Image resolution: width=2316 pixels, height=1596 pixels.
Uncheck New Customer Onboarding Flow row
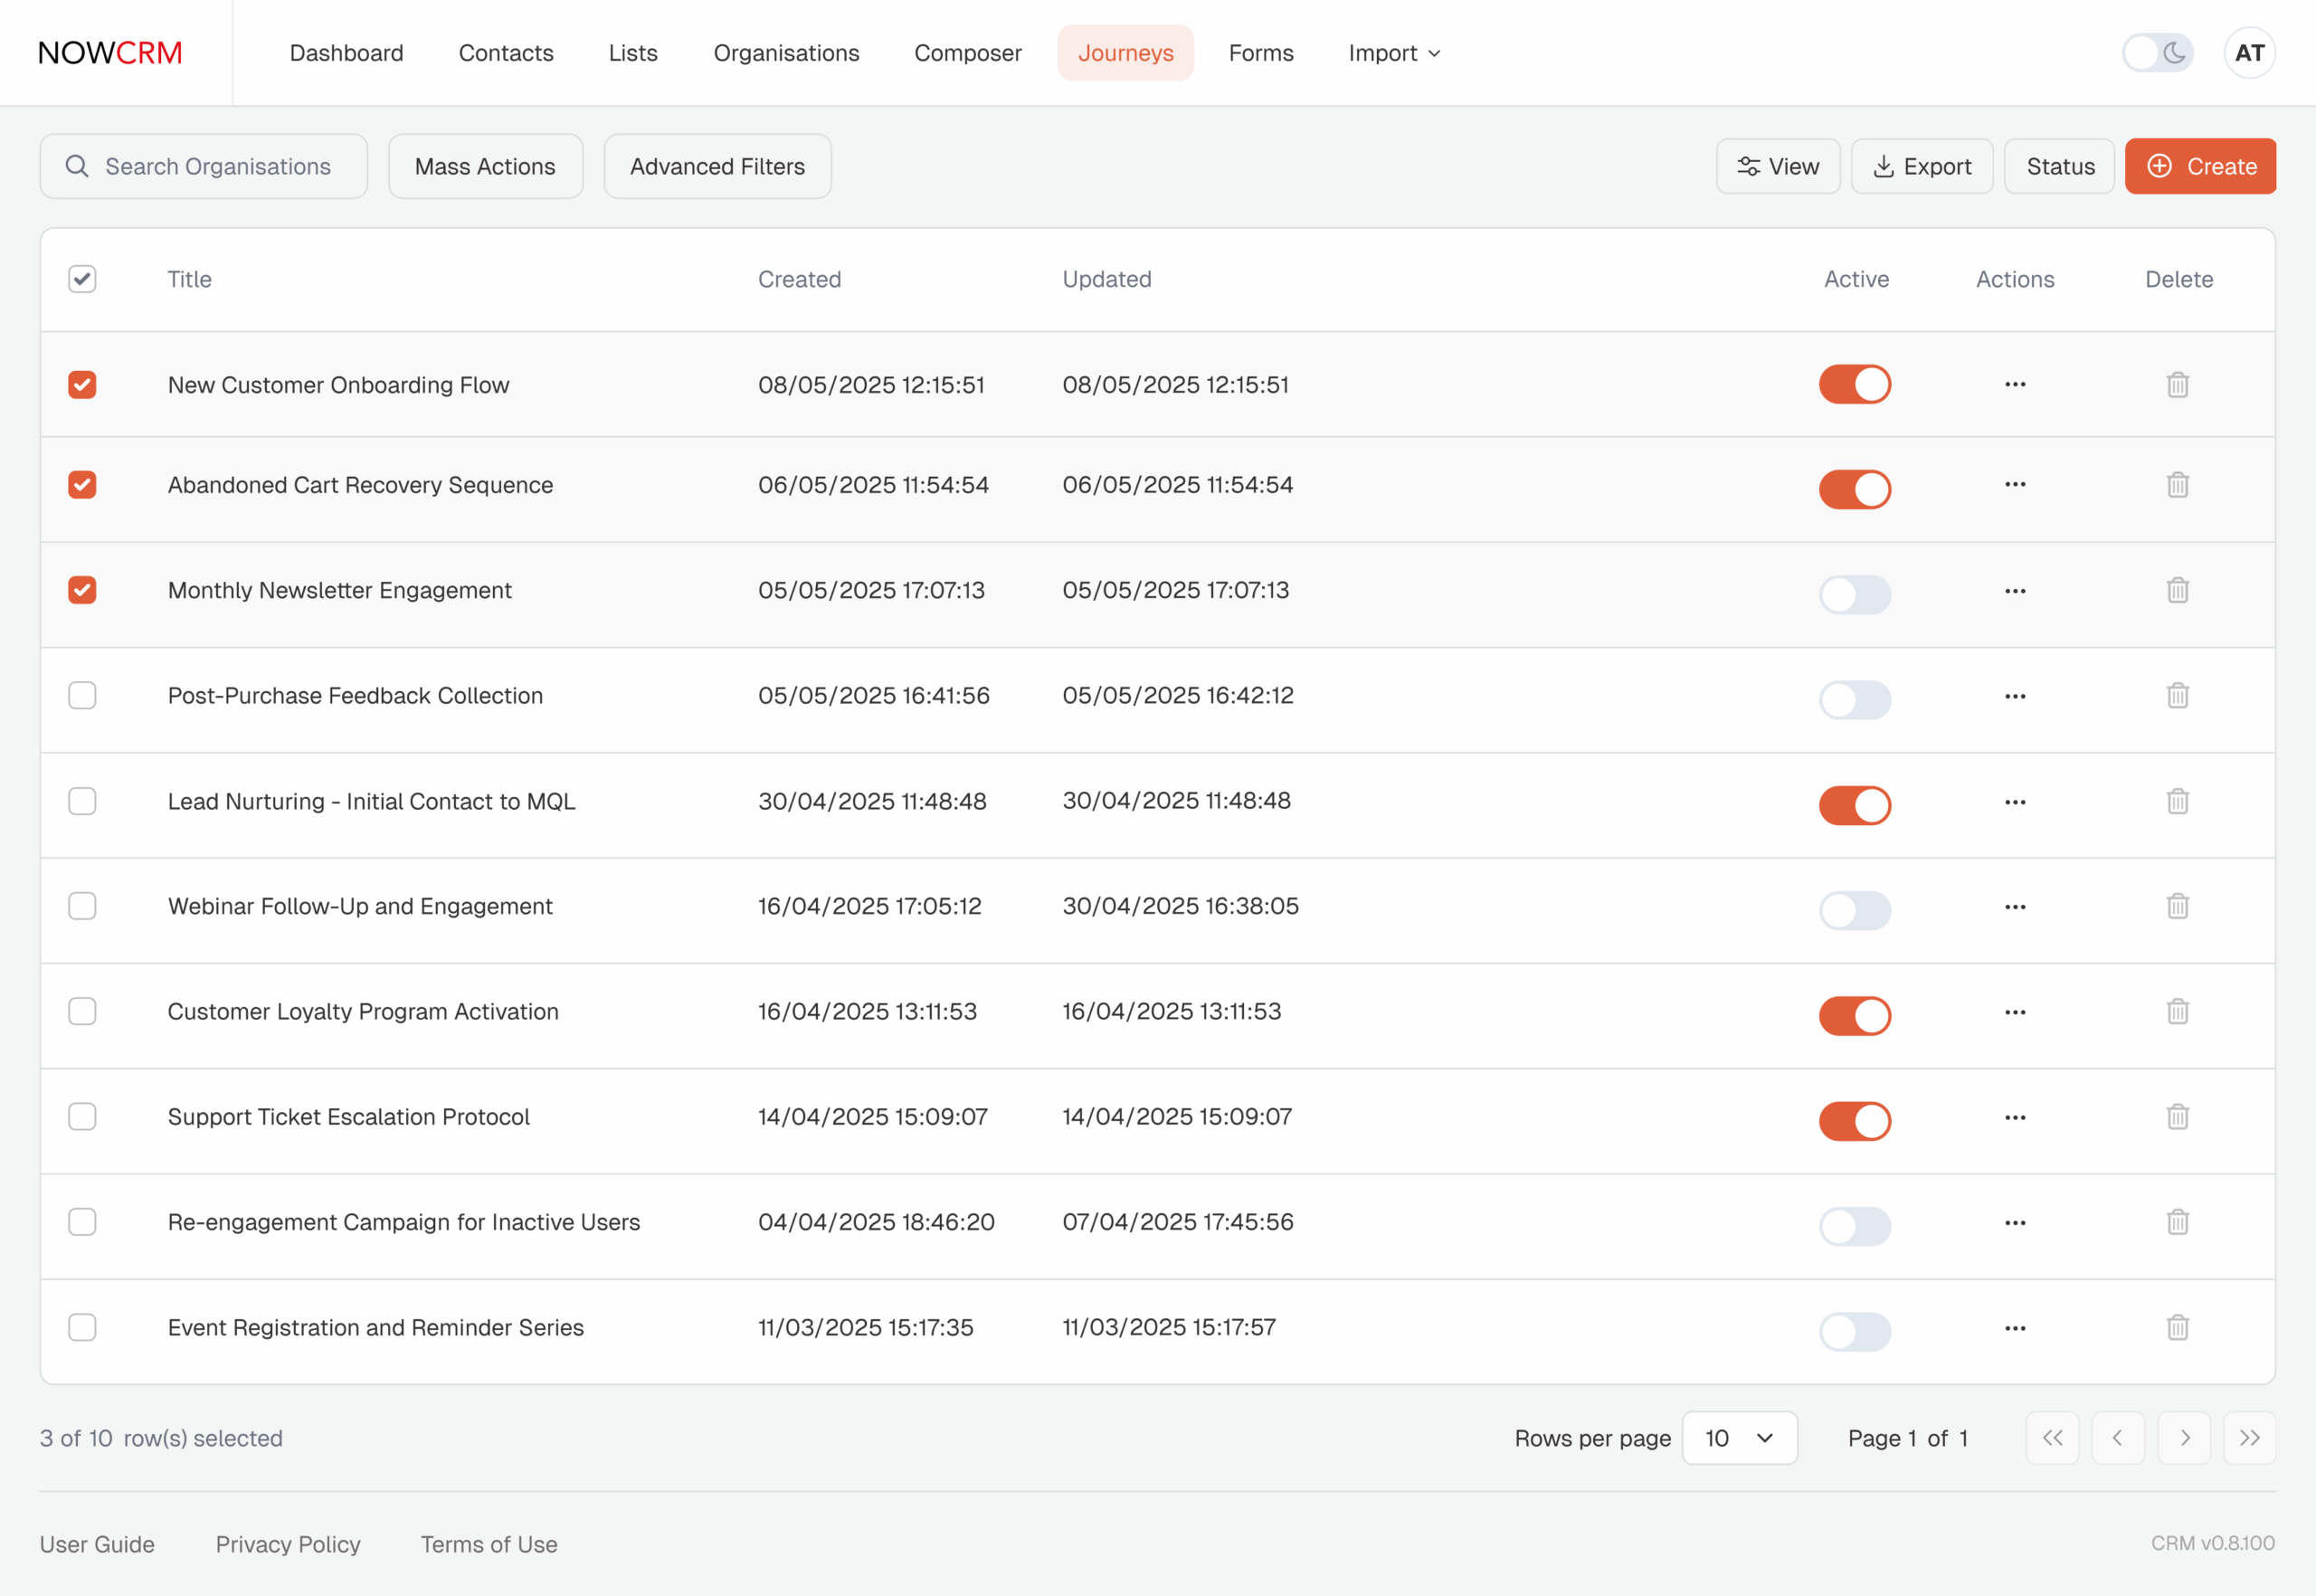click(x=82, y=385)
